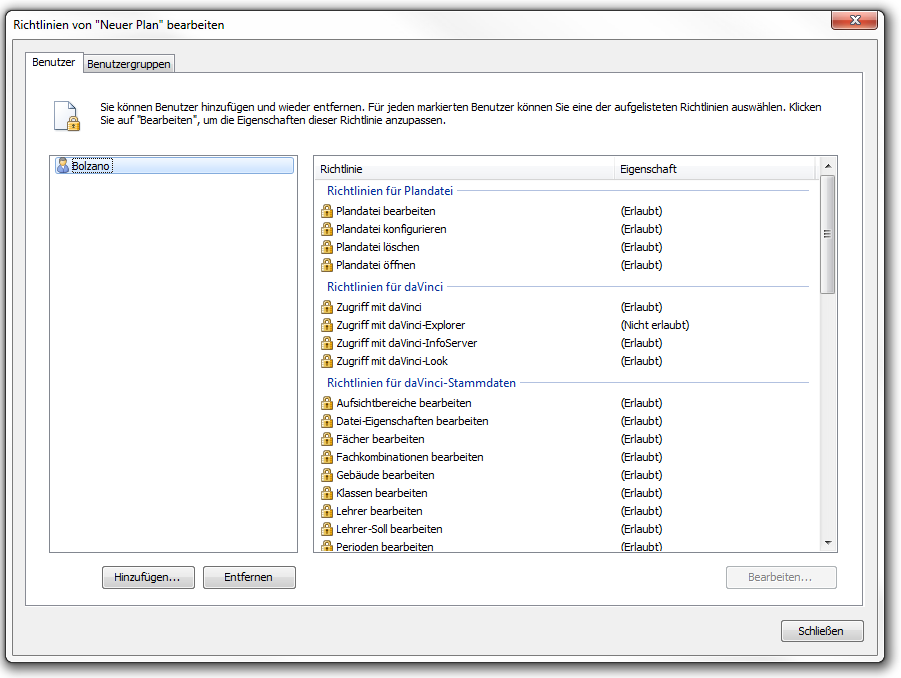The width and height of the screenshot is (901, 678).
Task: Close the dialog with Schließen button
Action: pyautogui.click(x=821, y=631)
